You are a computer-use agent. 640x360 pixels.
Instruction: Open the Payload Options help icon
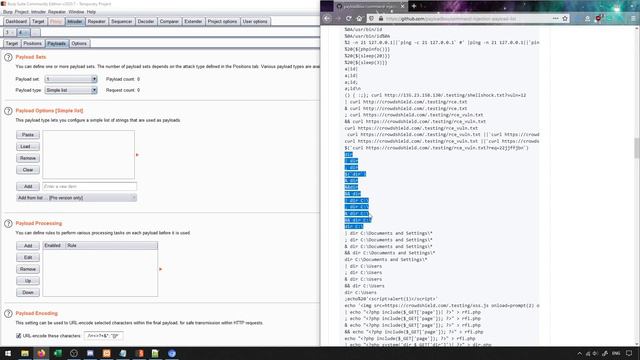tap(8, 111)
